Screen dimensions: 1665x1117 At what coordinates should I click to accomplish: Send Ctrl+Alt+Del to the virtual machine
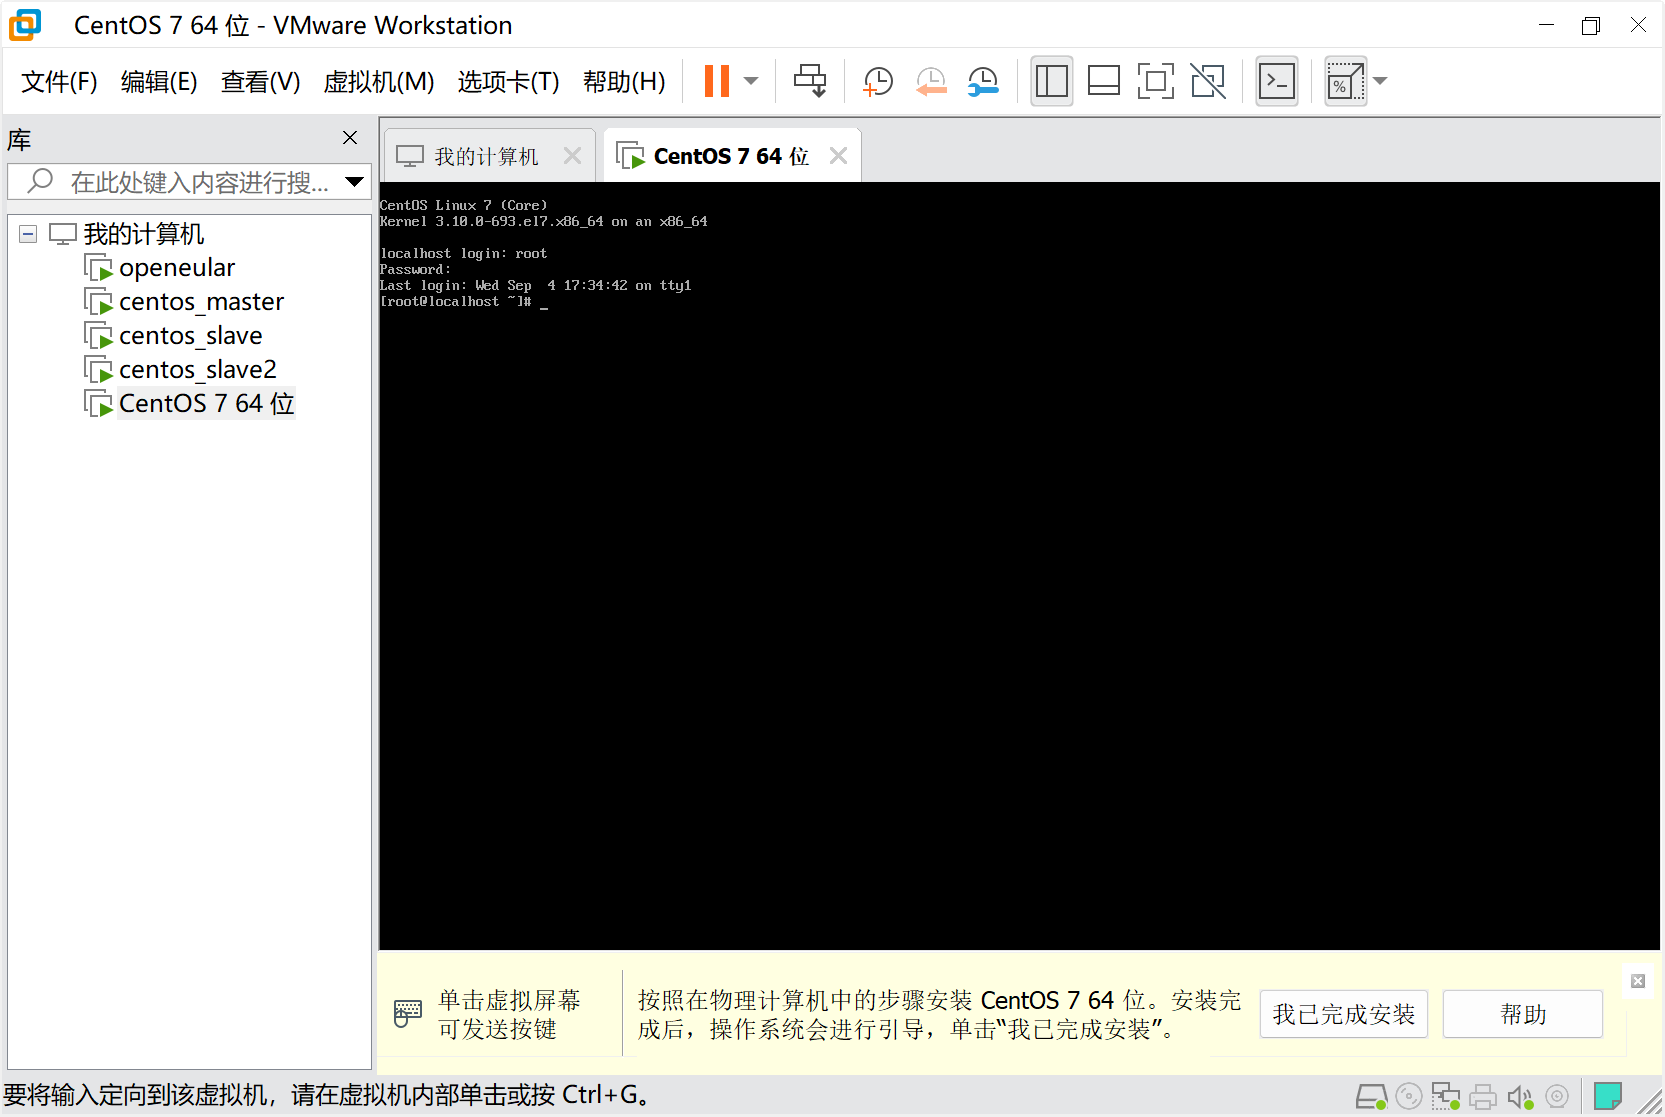pyautogui.click(x=810, y=81)
